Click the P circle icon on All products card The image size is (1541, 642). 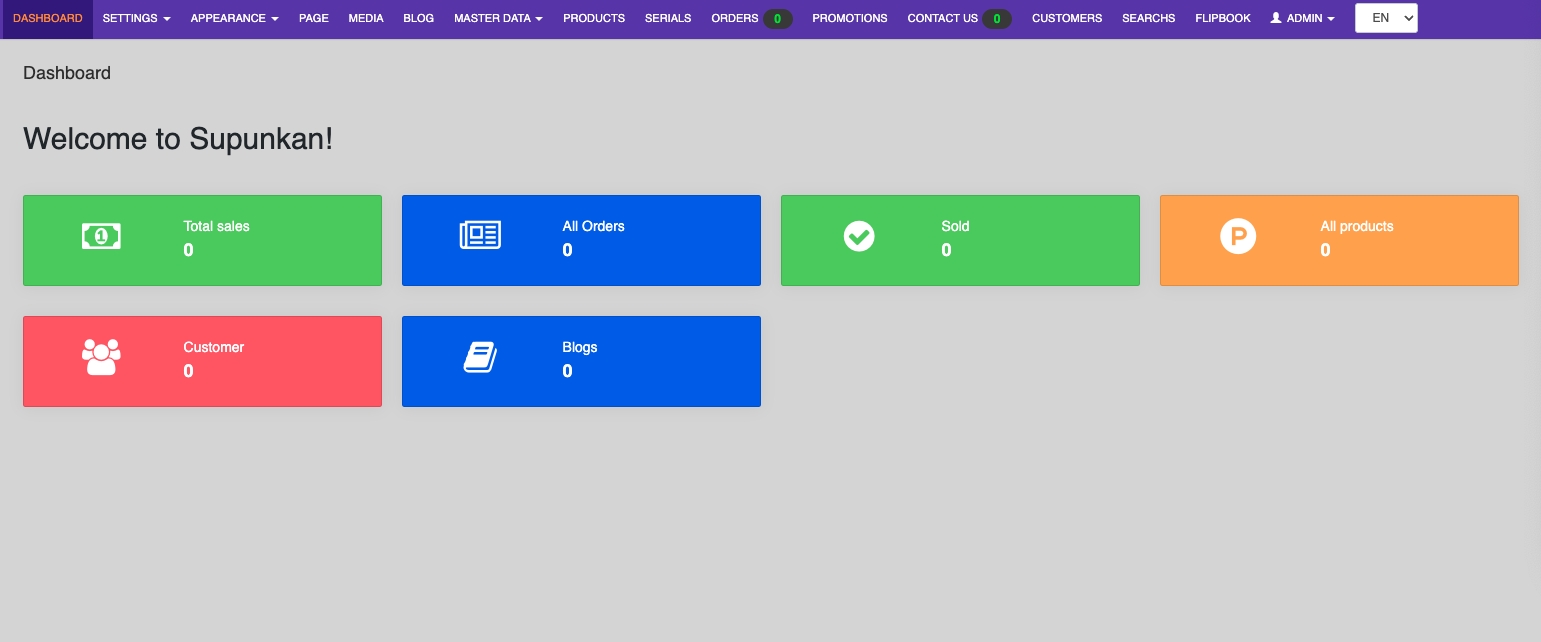(x=1238, y=236)
